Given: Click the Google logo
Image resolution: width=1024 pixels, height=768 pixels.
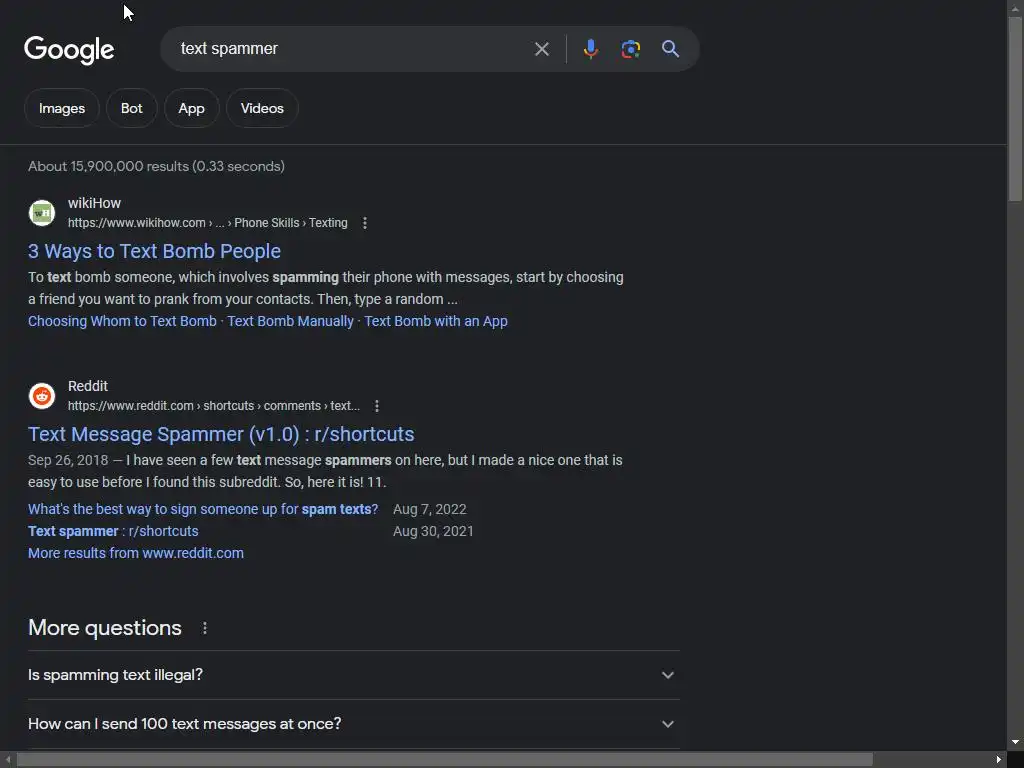Looking at the screenshot, I should [69, 50].
